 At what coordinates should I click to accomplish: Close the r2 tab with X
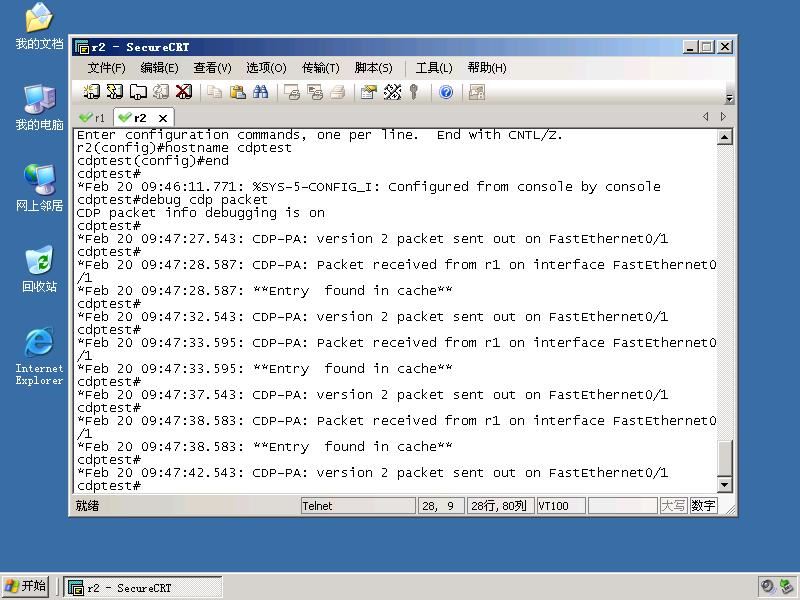pos(163,118)
